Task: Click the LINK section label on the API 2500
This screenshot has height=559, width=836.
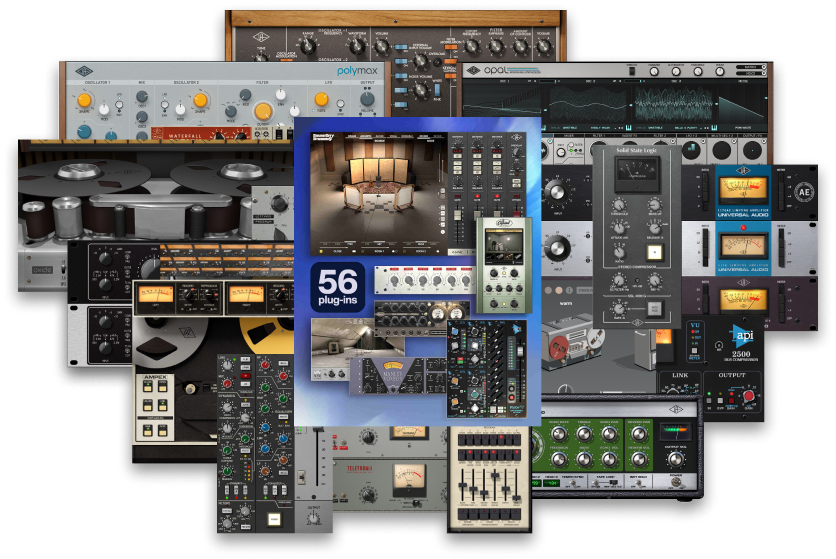Action: tap(680, 375)
